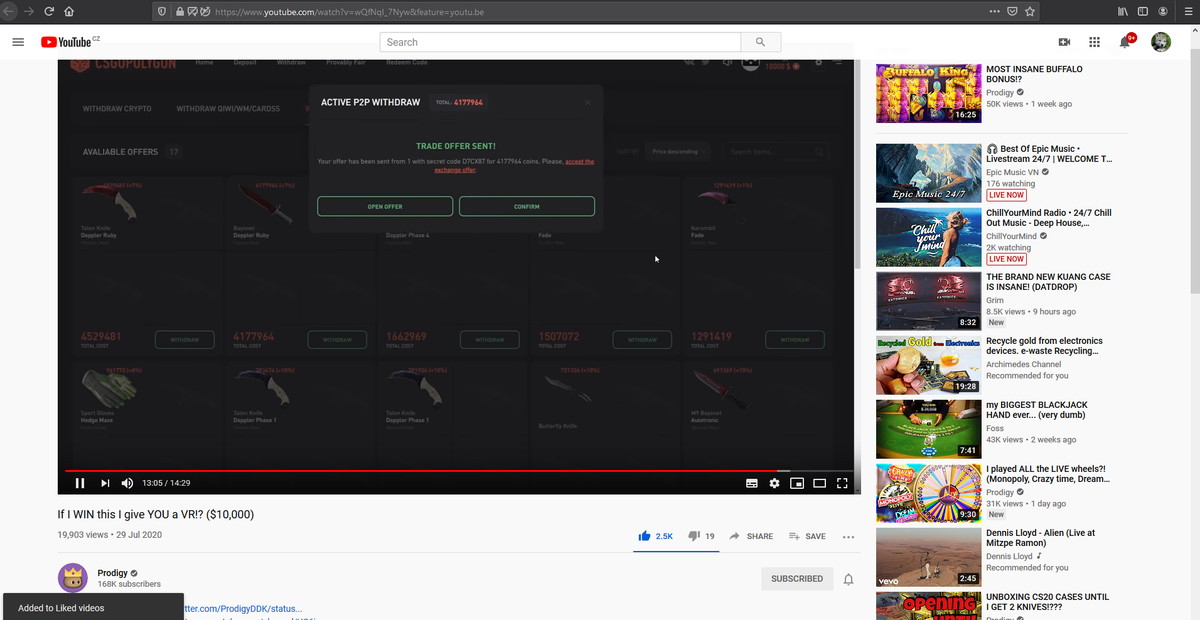Reload the page
The height and width of the screenshot is (620, 1200).
(x=48, y=11)
